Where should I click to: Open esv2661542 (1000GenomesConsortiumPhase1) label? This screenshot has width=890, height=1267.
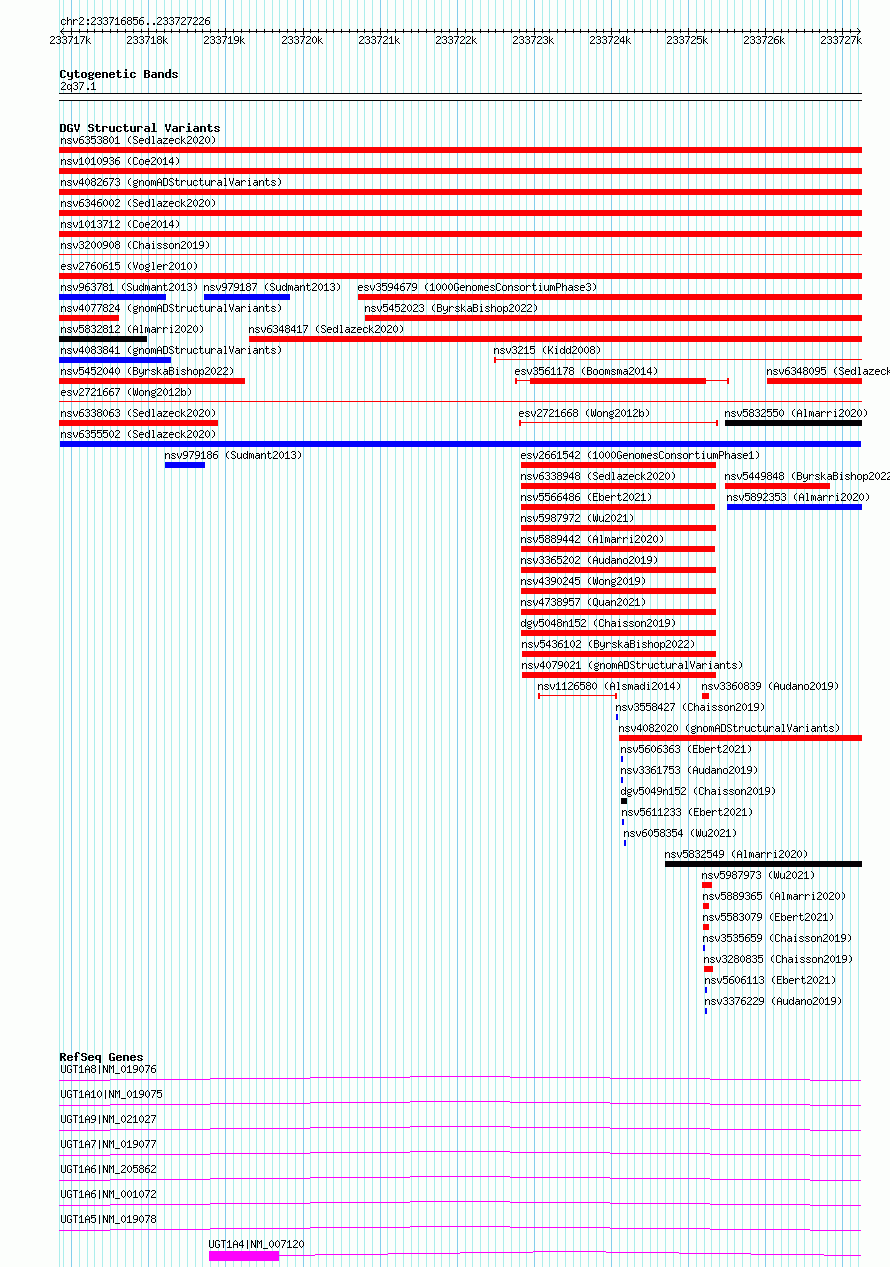click(x=641, y=455)
